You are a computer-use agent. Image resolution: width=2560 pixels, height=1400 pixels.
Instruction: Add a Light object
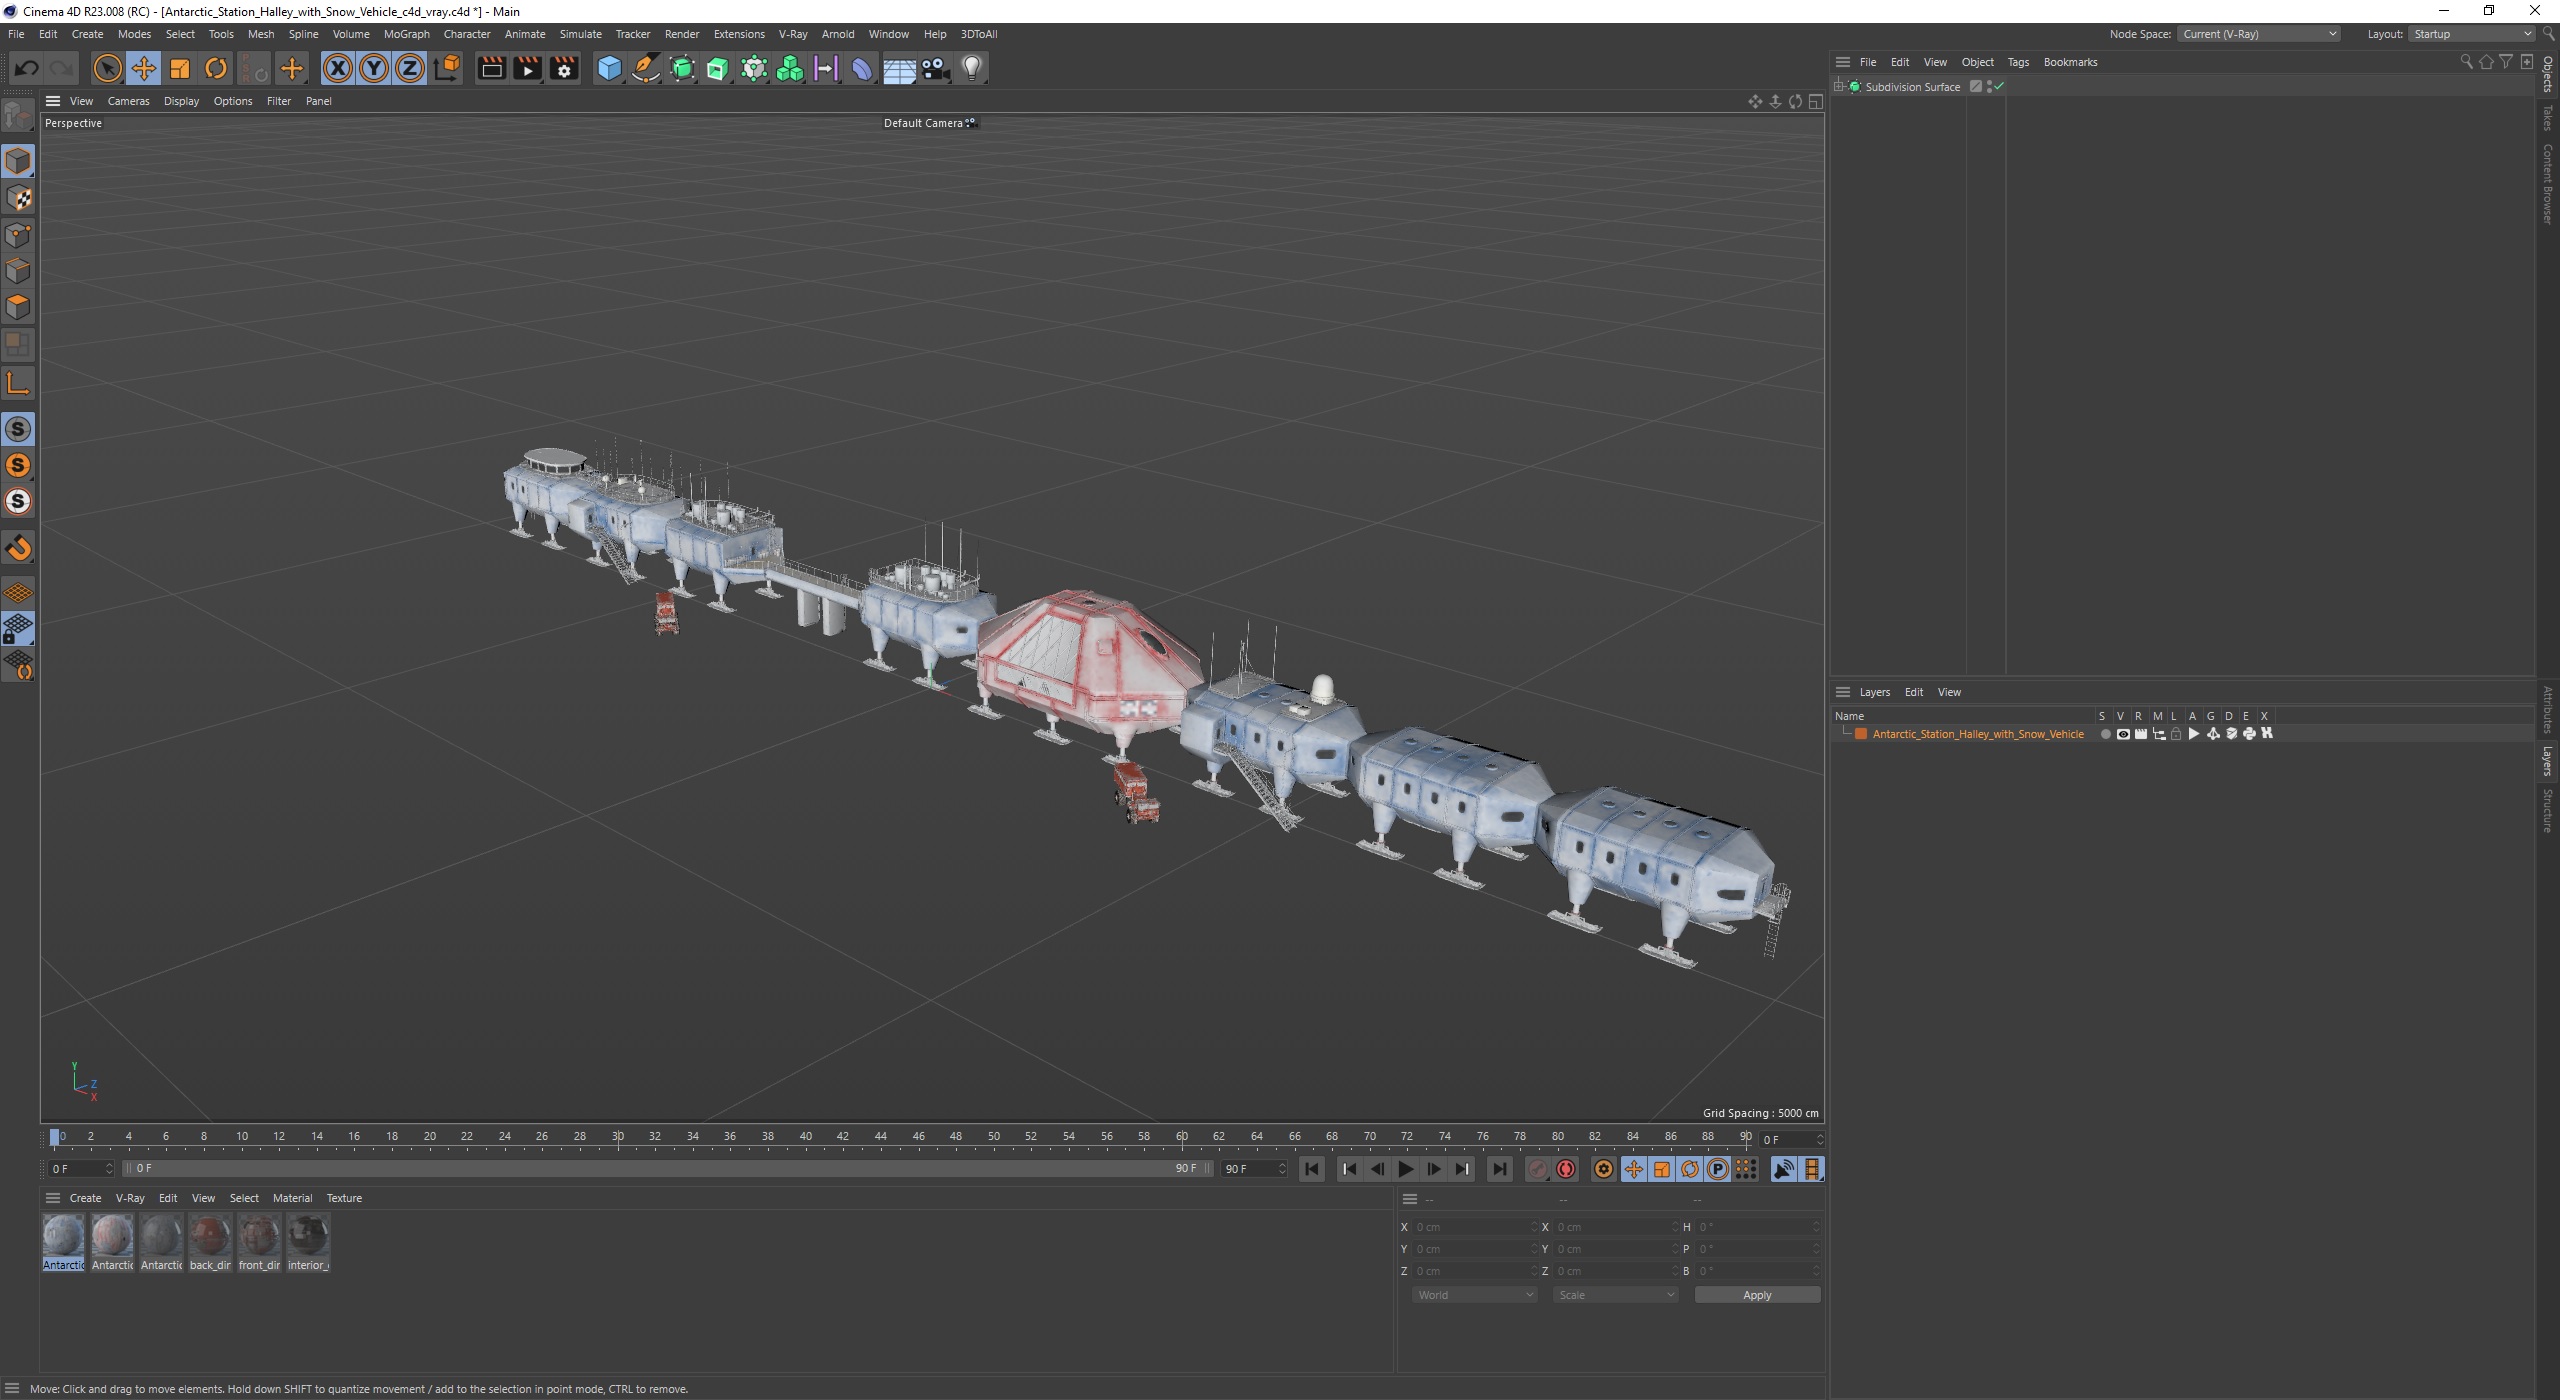(971, 68)
